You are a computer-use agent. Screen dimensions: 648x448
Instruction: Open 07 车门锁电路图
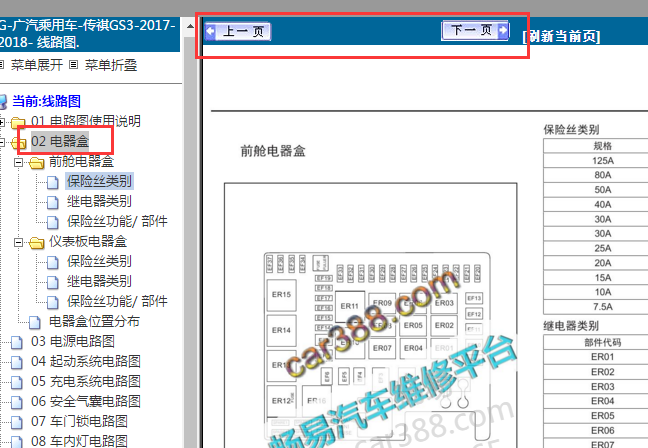[79, 421]
